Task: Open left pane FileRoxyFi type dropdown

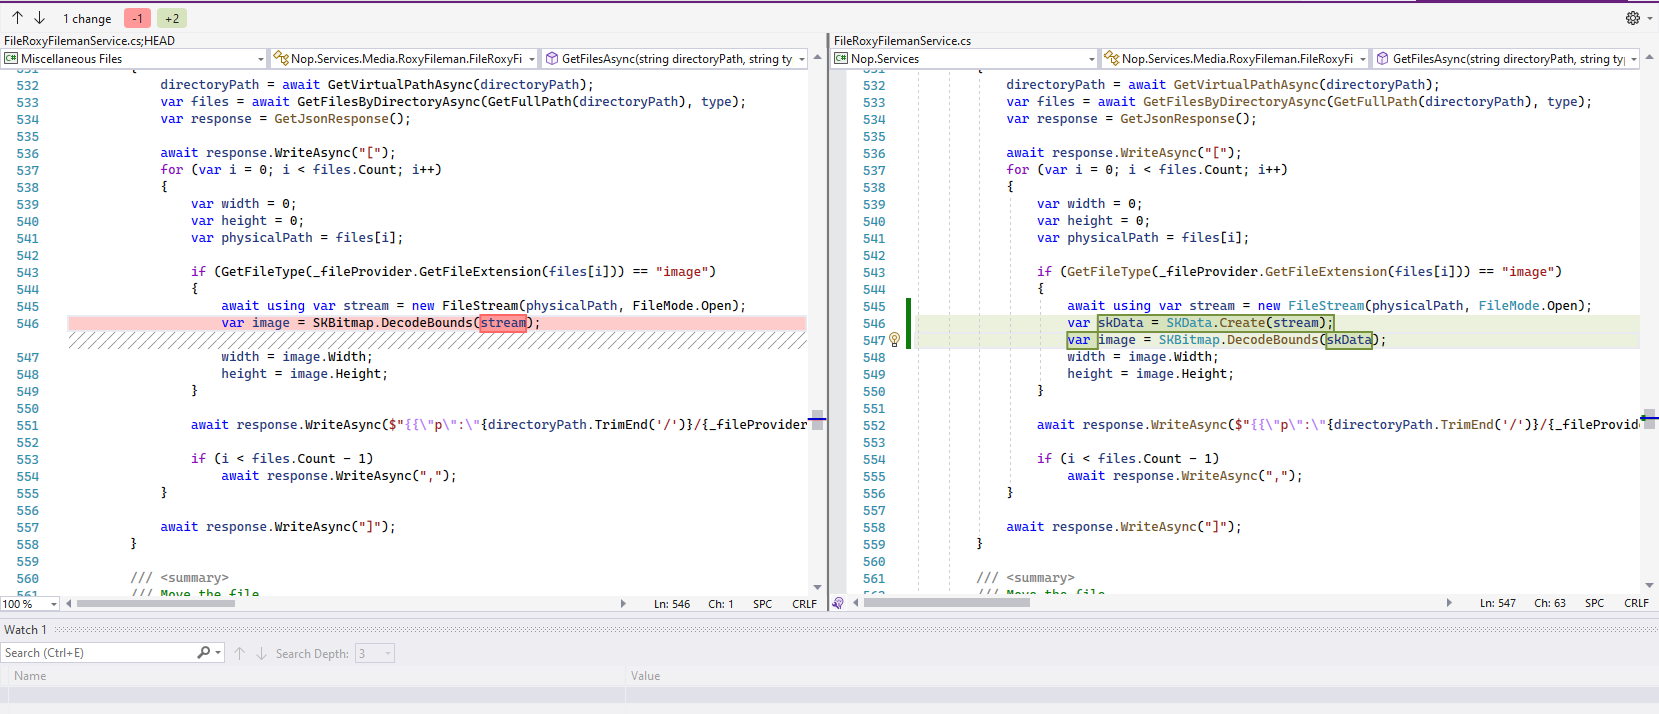Action: pyautogui.click(x=404, y=59)
